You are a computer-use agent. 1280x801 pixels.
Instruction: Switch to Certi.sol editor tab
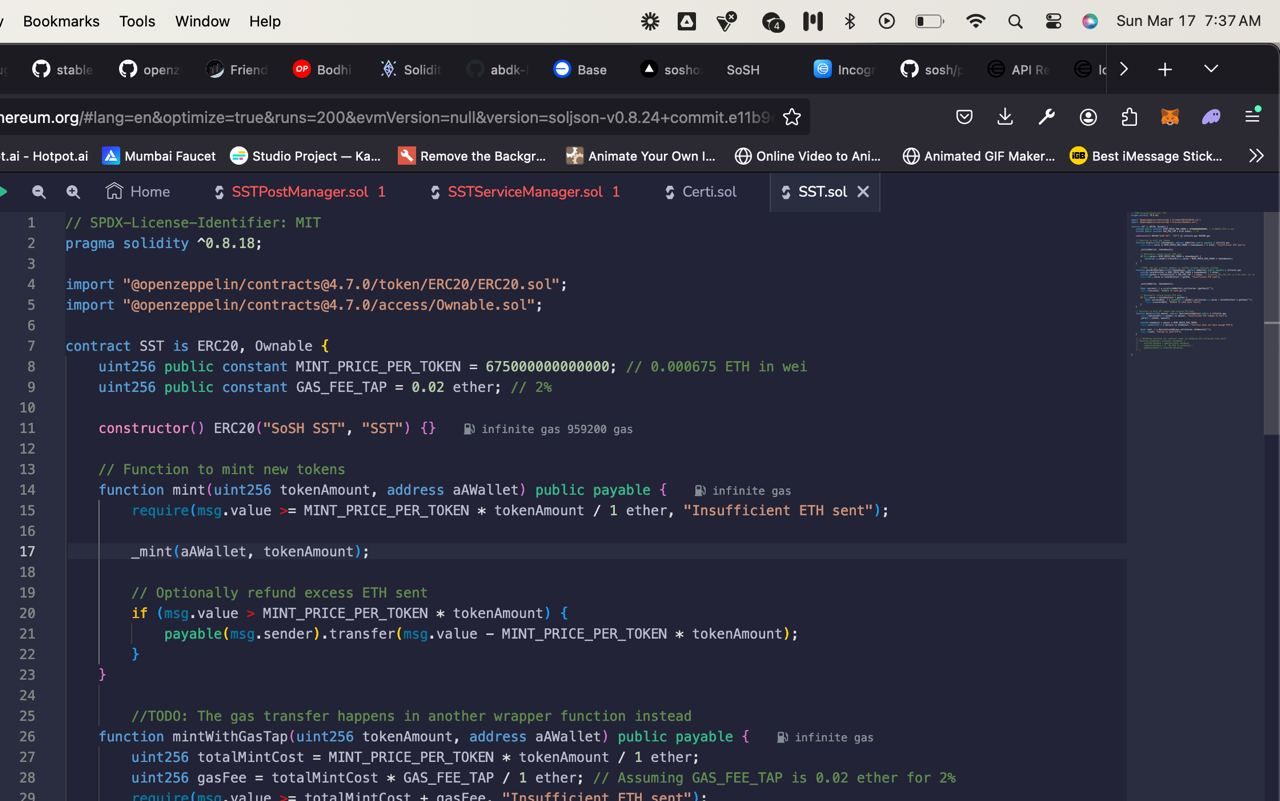coord(699,192)
